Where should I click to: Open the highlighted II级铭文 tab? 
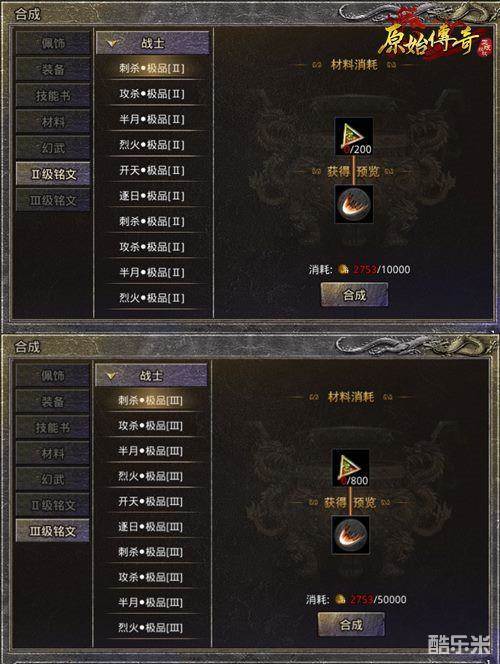tap(53, 174)
